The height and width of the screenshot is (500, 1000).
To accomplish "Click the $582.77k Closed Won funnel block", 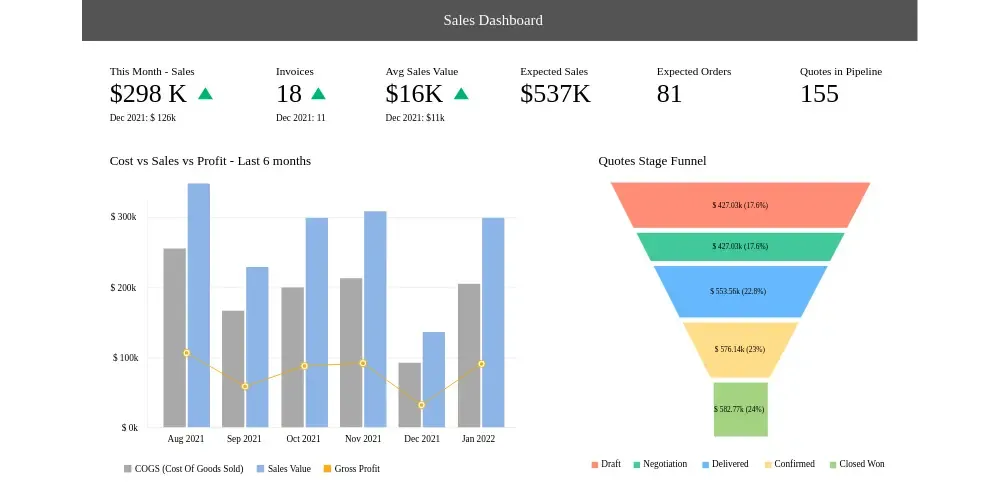I will point(740,409).
